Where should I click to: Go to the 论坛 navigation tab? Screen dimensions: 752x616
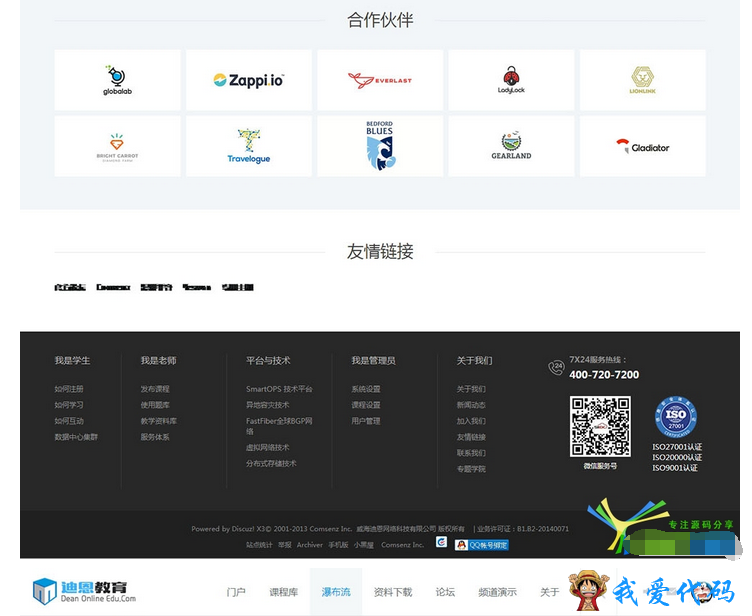pyautogui.click(x=445, y=592)
